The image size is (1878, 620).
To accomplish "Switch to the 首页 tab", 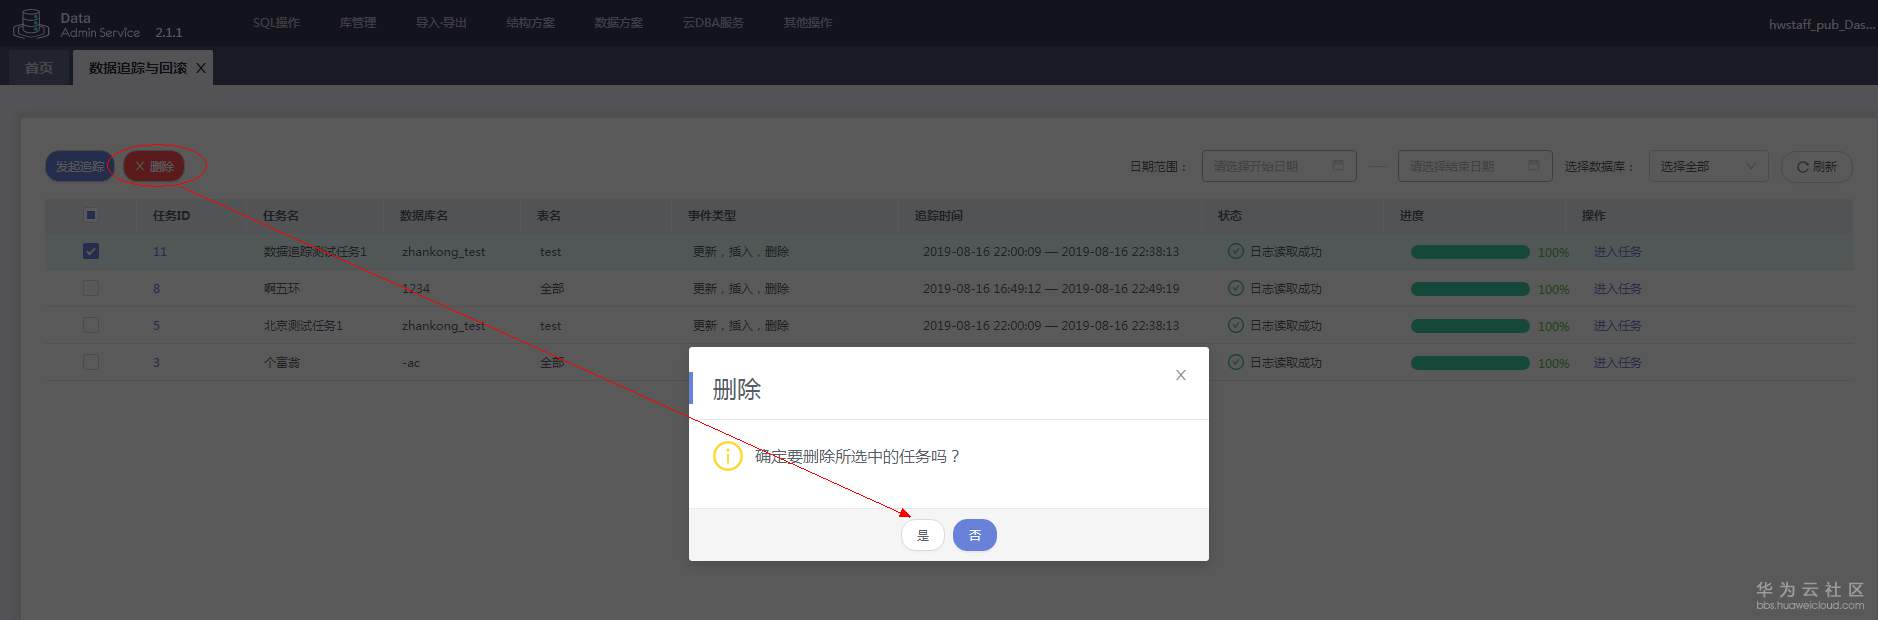I will click(39, 68).
